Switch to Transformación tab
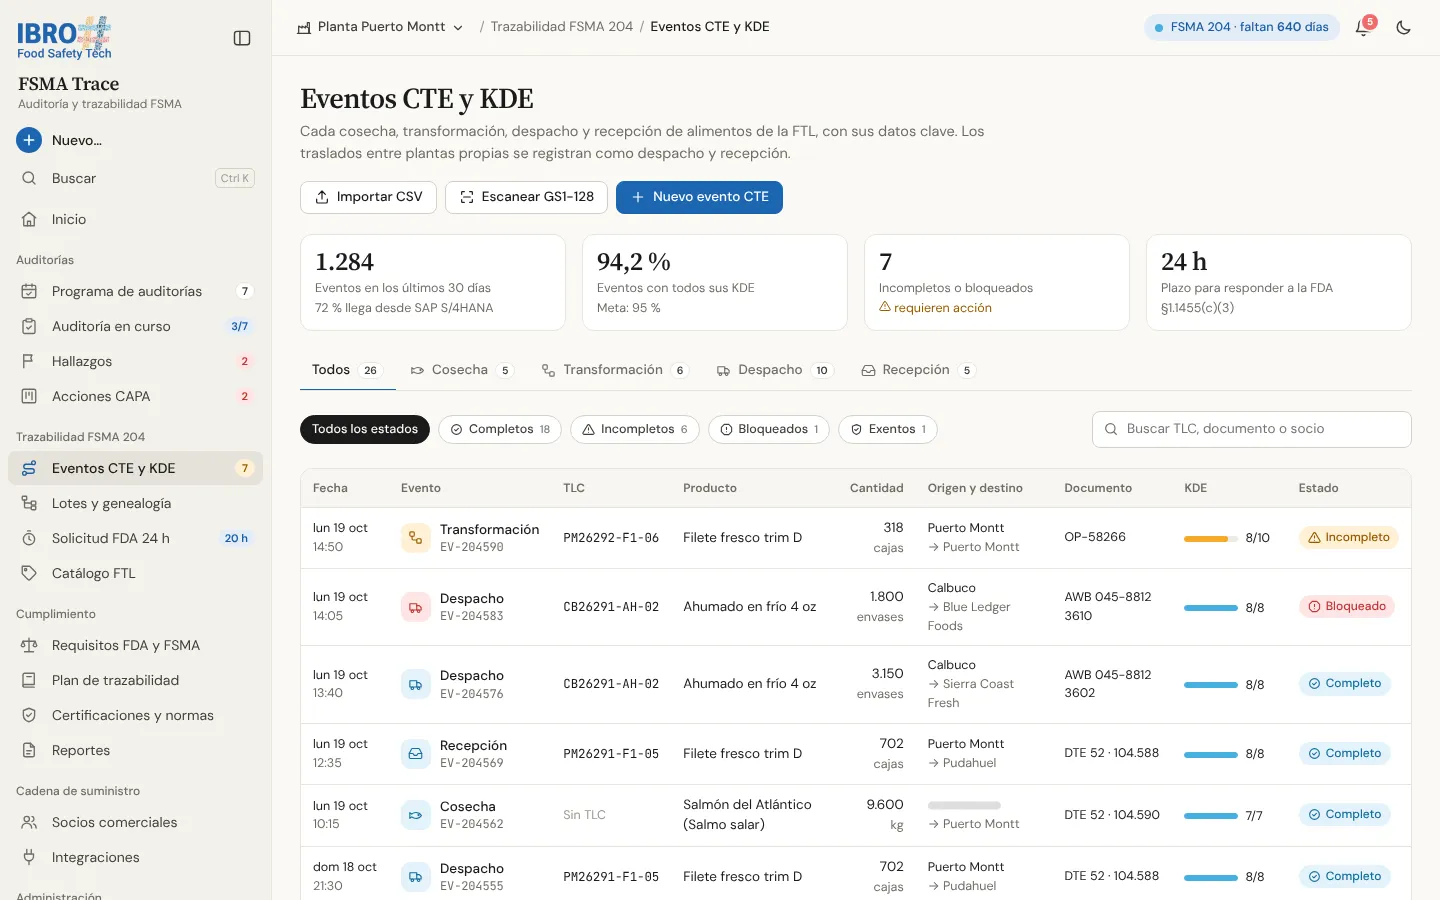Screen dimensions: 1440x900 (615, 370)
